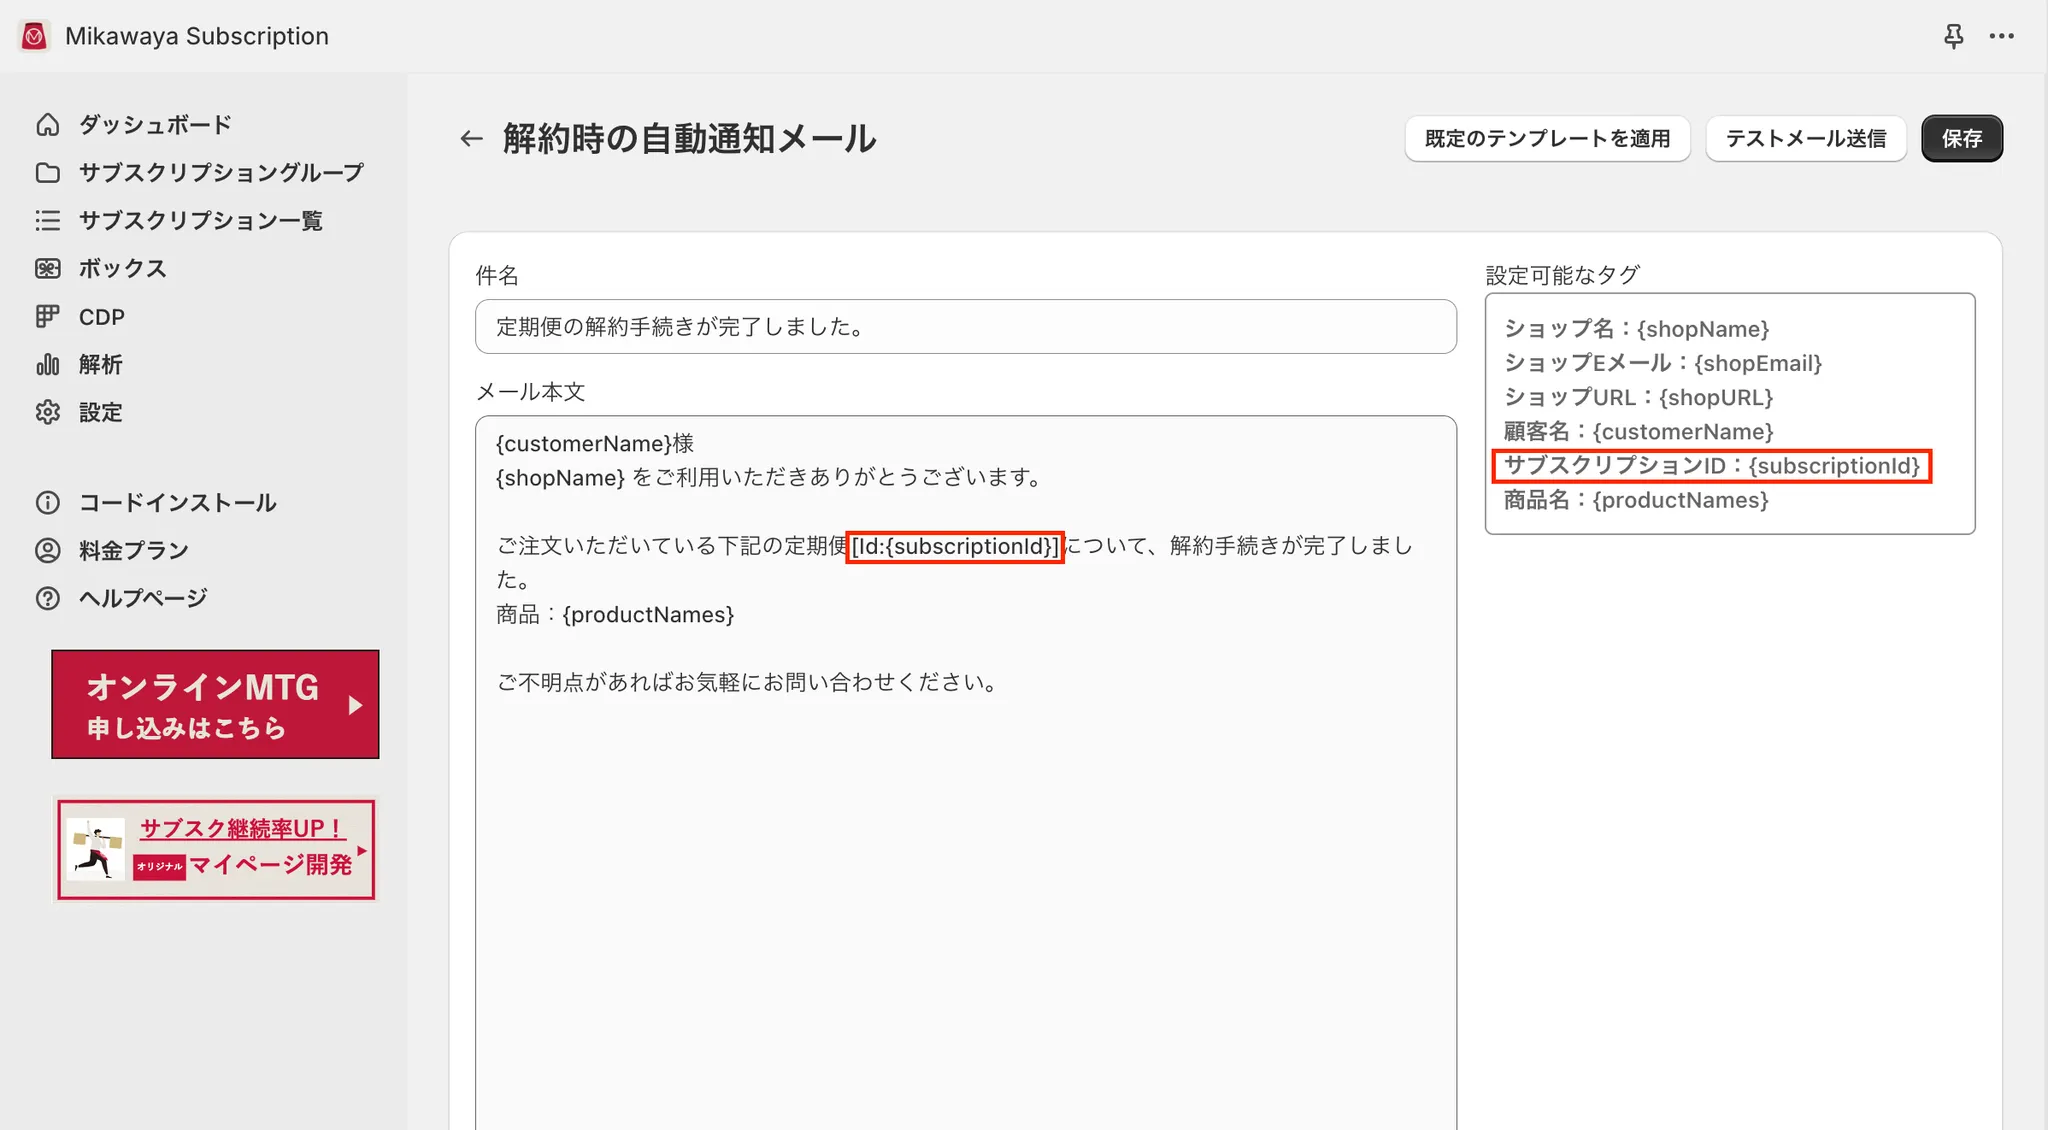2048x1130 pixels.
Task: Click the subscription list icon
Action: point(47,221)
